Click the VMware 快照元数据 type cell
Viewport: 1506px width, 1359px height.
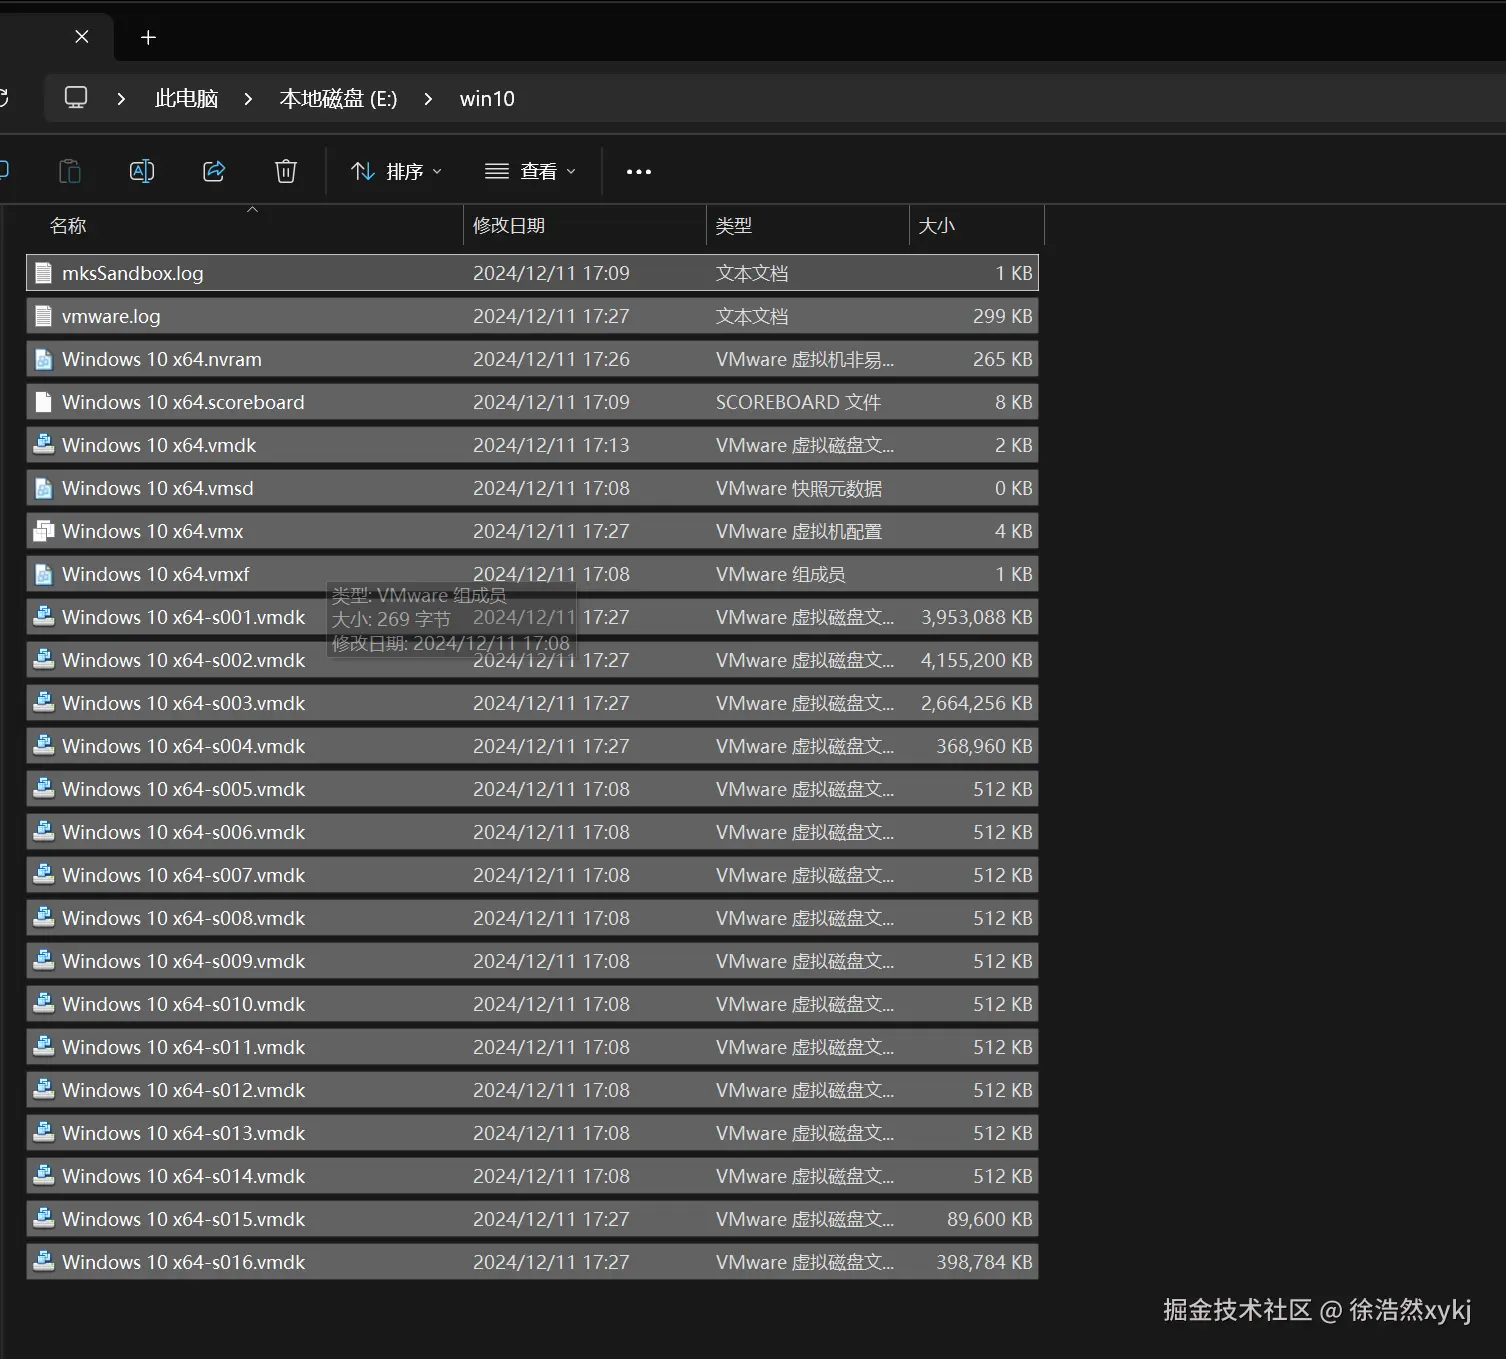point(799,488)
